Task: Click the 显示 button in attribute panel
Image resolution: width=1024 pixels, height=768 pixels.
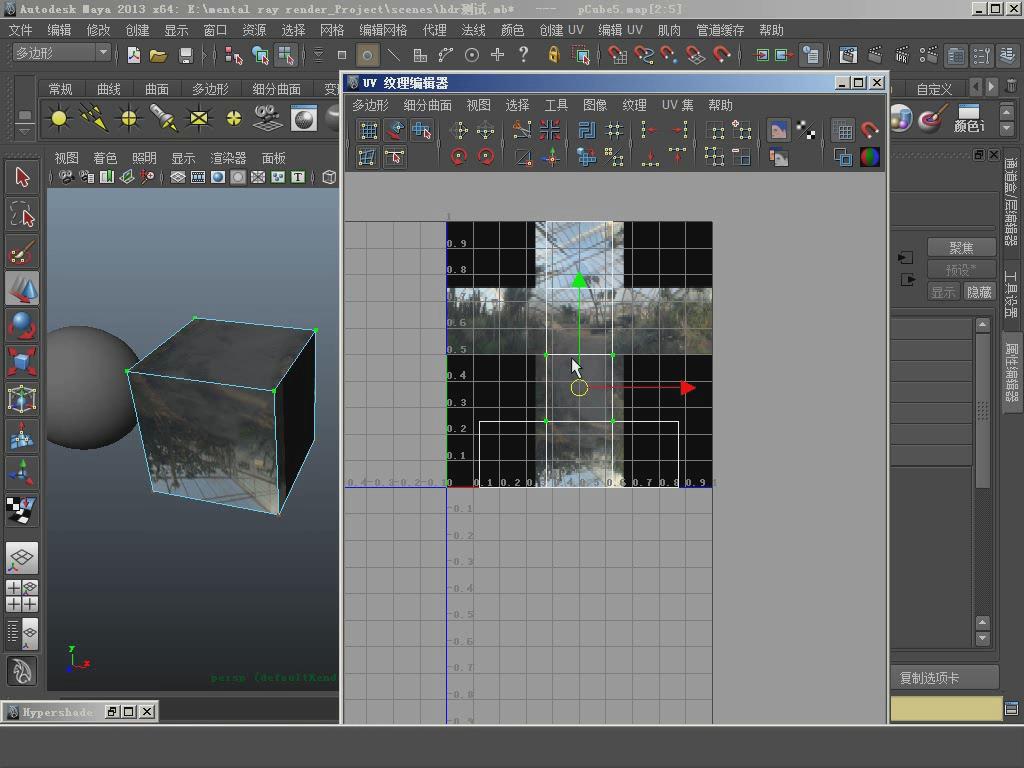Action: (943, 292)
